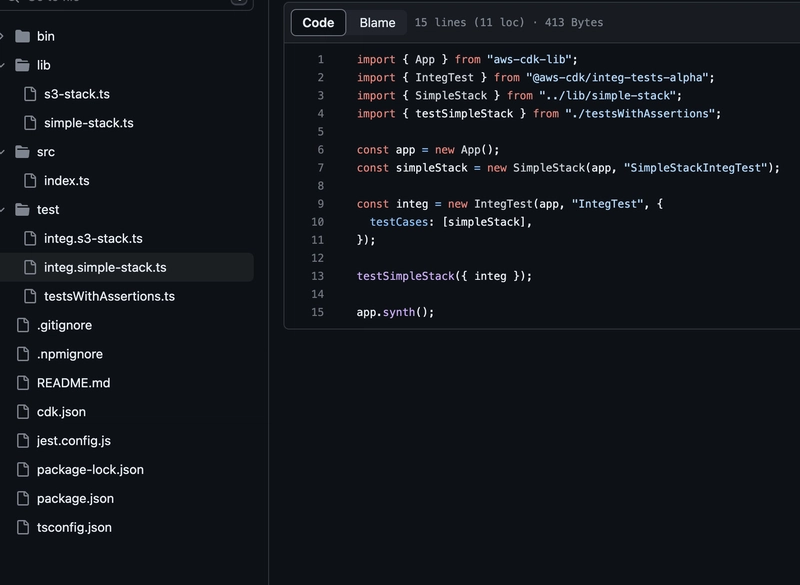800x585 pixels.
Task: Click the "413 Bytes" file size text
Action: click(573, 22)
